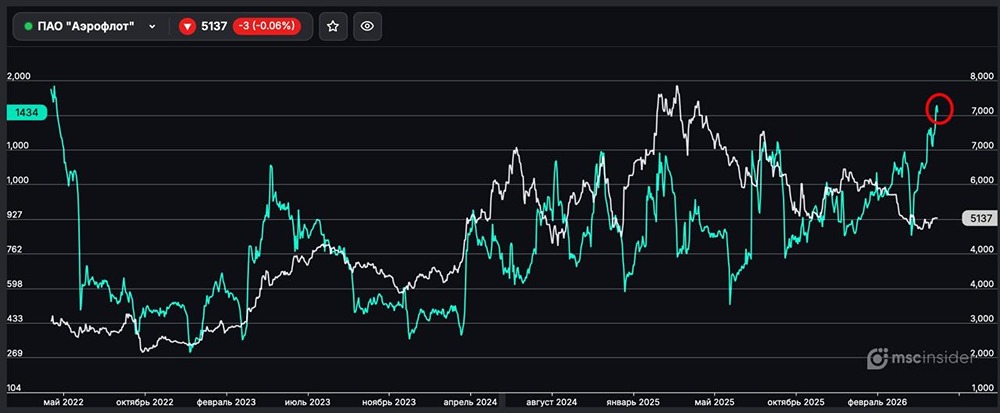1000x413 pixels.
Task: Click the 2,000 label on left axis
Action: pyautogui.click(x=19, y=77)
